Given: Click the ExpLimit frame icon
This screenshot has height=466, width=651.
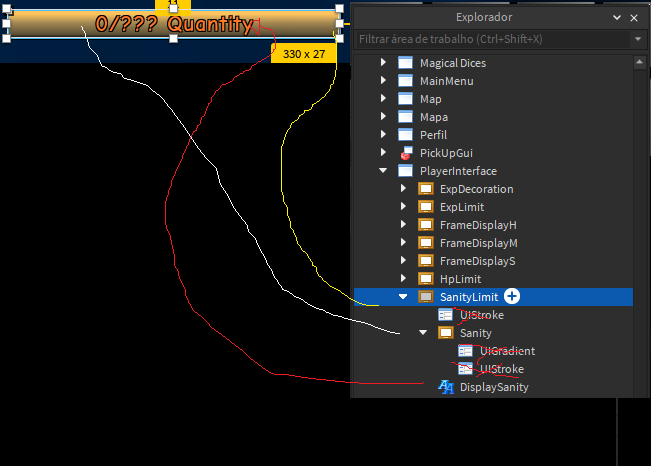Looking at the screenshot, I should (x=426, y=207).
